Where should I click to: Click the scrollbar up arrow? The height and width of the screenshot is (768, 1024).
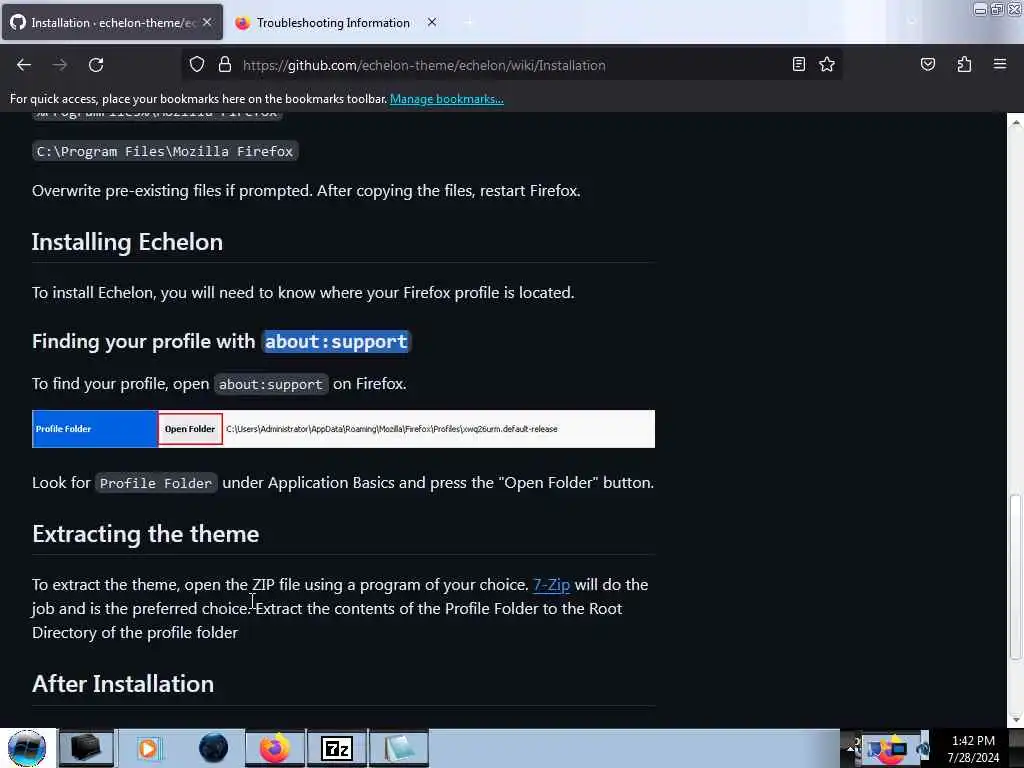1015,121
